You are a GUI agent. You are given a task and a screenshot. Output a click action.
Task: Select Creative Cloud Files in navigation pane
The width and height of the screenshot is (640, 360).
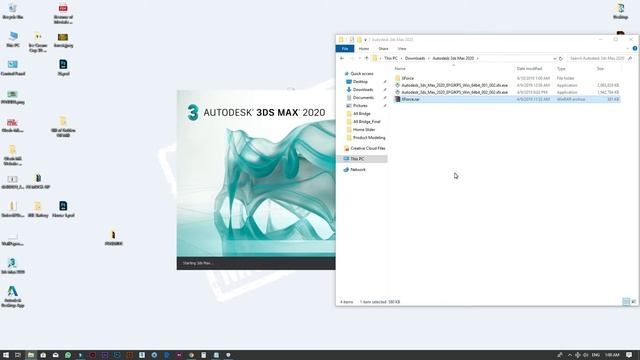pos(368,148)
